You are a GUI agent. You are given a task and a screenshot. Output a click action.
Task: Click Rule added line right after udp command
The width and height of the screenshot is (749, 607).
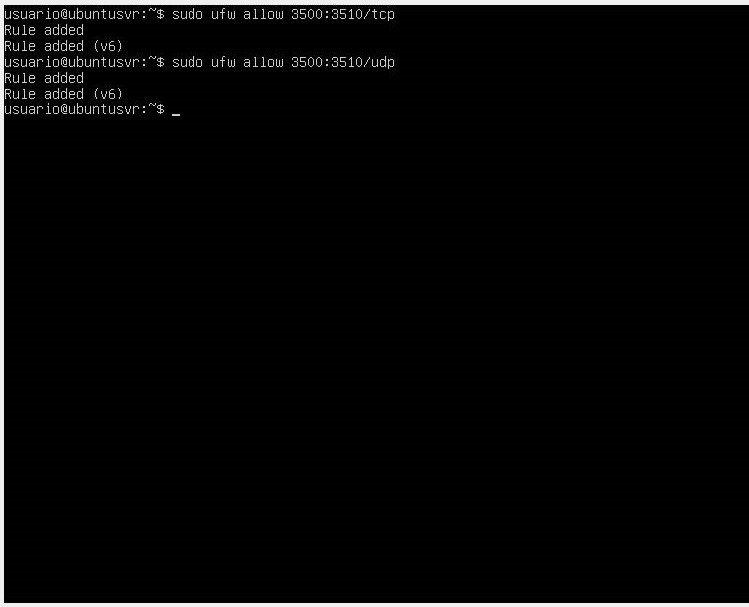click(44, 78)
